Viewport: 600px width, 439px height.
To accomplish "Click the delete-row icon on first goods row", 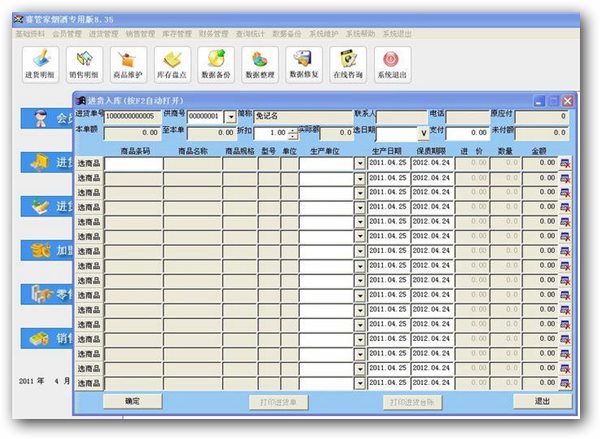I will (x=565, y=163).
